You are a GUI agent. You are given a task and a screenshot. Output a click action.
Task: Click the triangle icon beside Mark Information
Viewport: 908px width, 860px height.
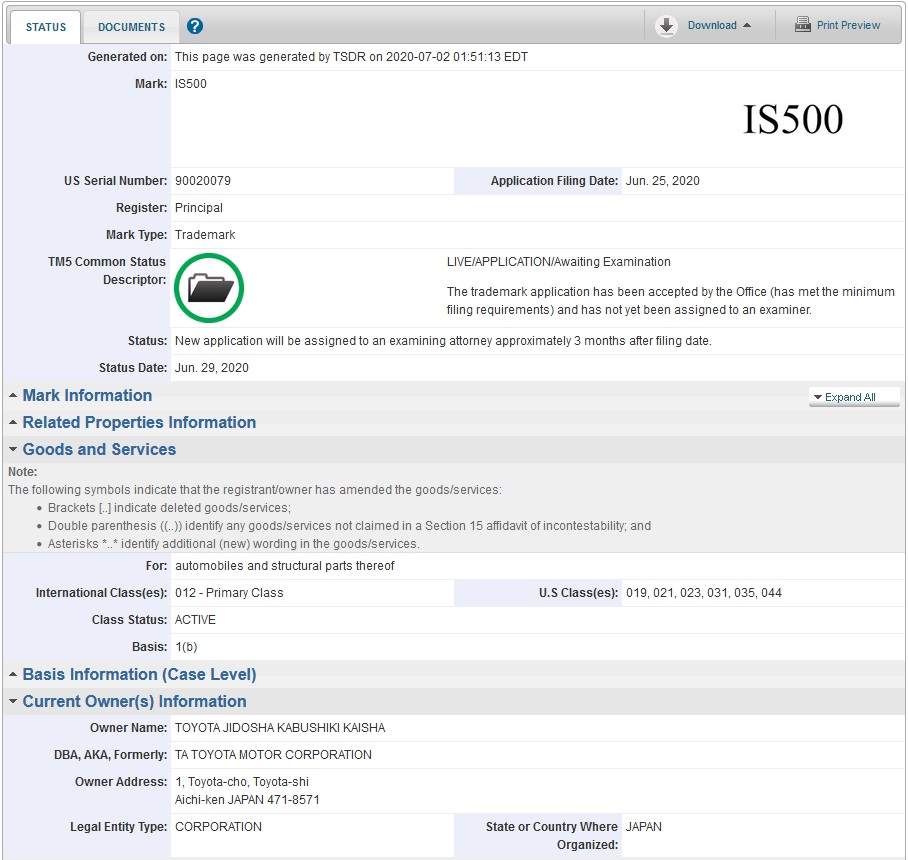[x=13, y=396]
